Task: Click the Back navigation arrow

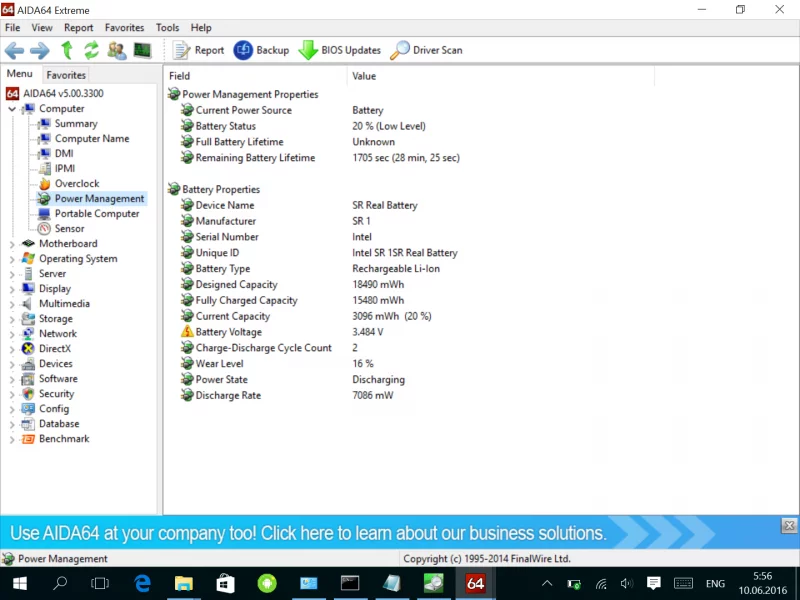Action: (x=14, y=50)
